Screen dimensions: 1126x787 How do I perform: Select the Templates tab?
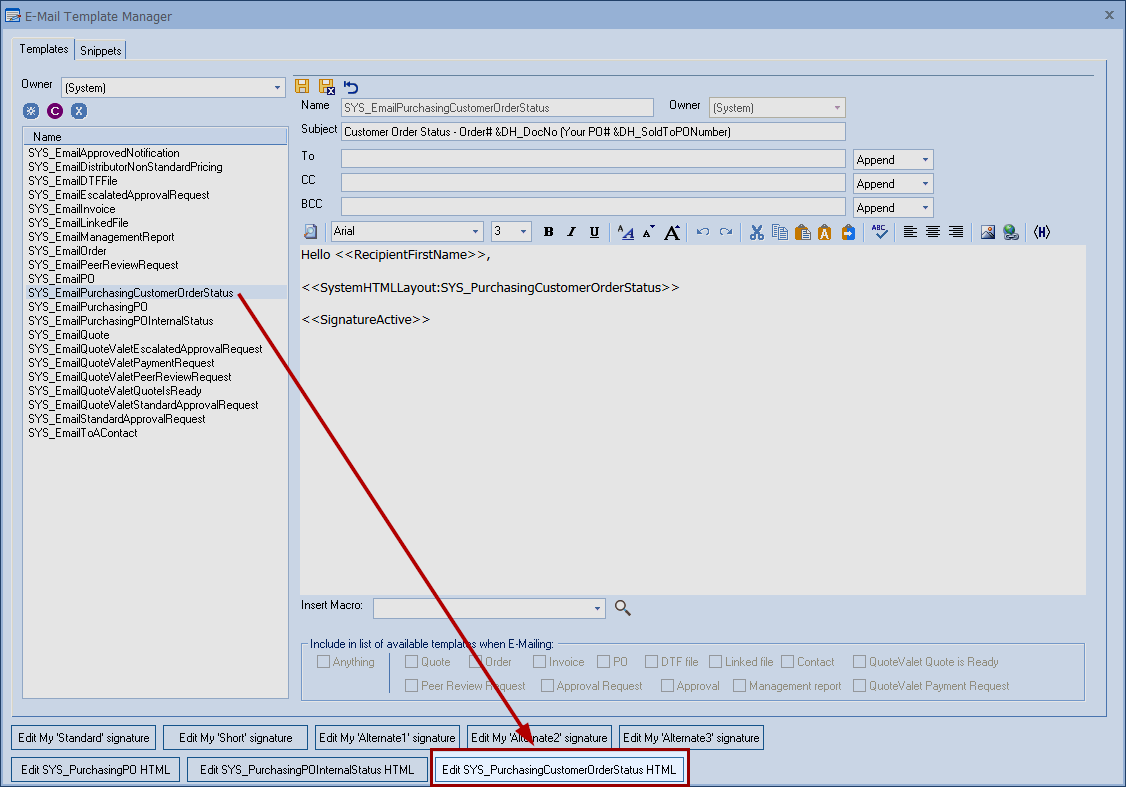click(44, 49)
